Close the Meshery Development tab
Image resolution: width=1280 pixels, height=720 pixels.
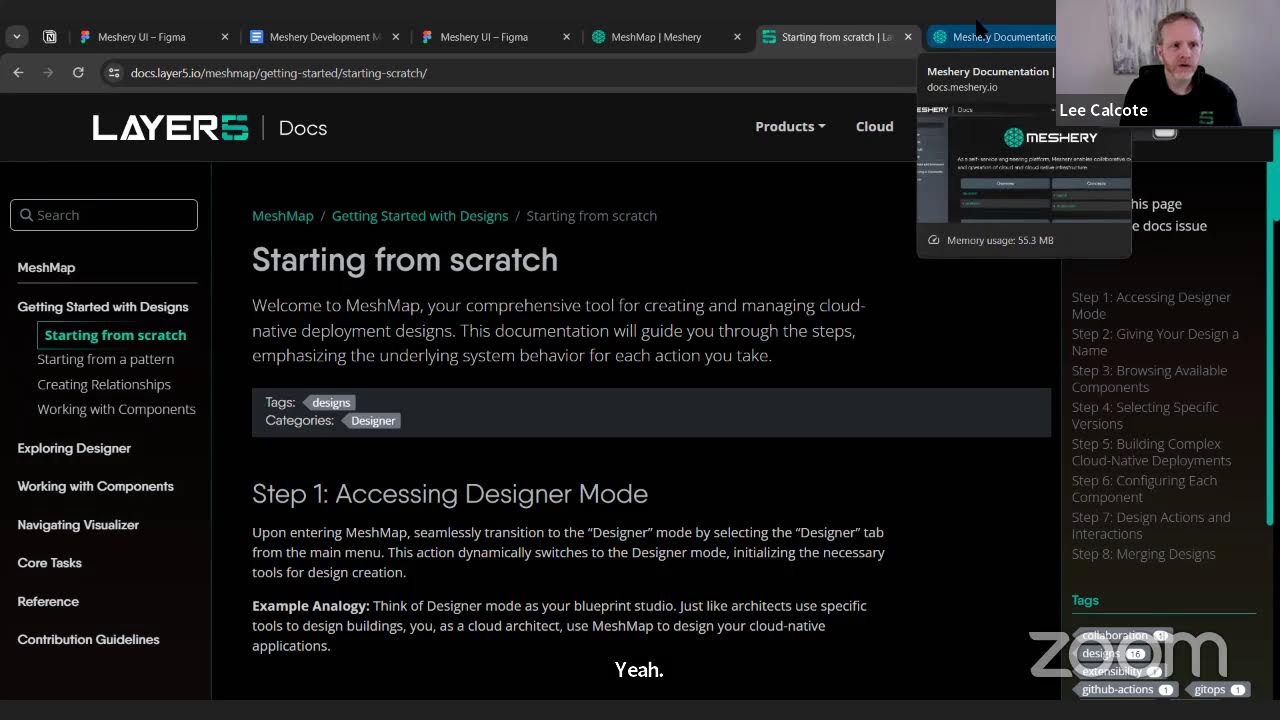(x=396, y=37)
